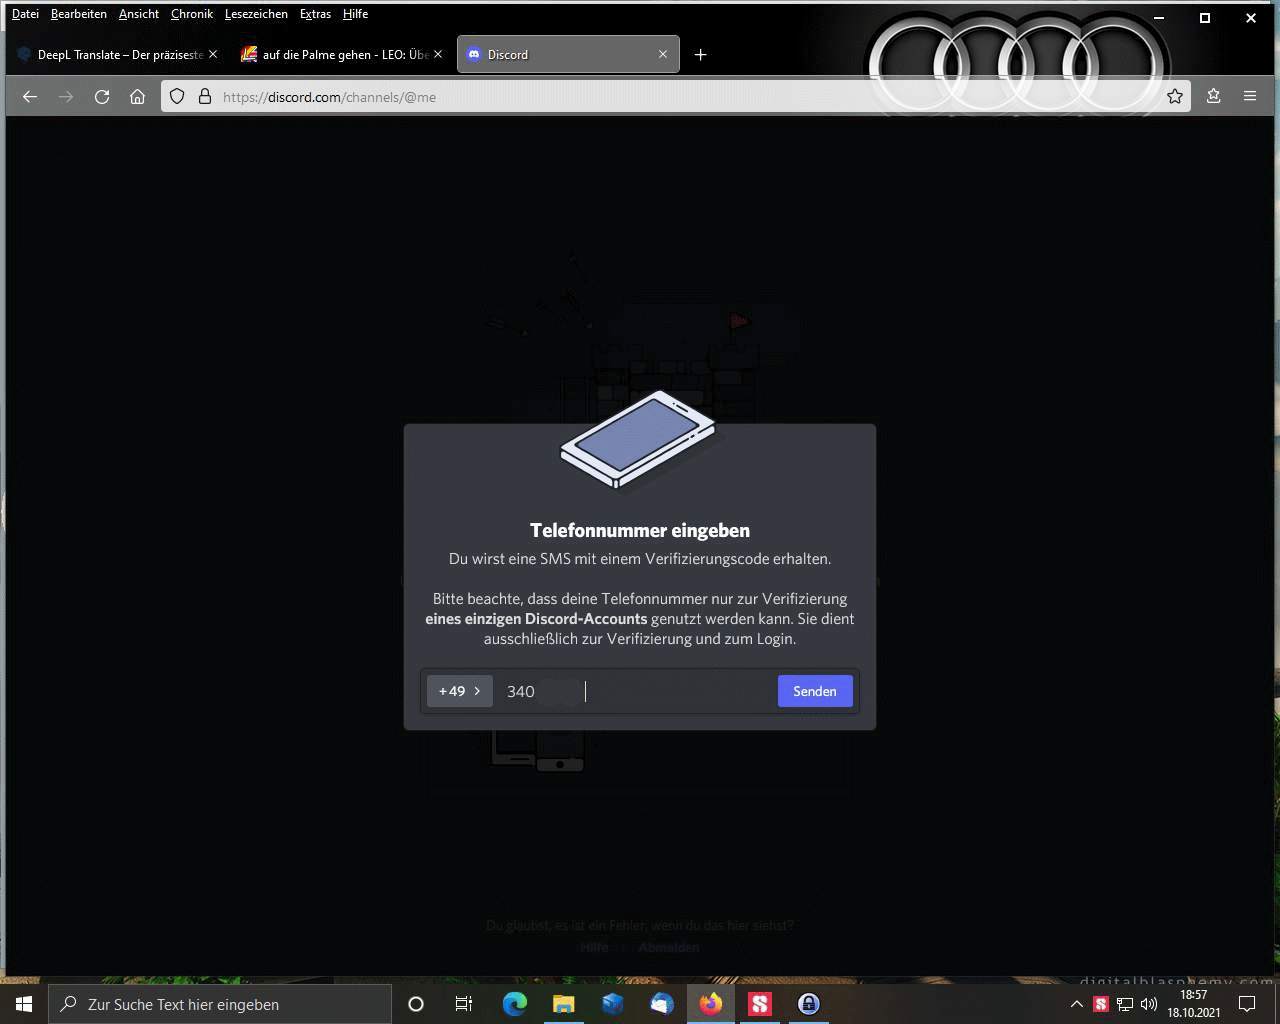Screen dimensions: 1280x1024
Task: Go back to previous page
Action: pyautogui.click(x=30, y=97)
